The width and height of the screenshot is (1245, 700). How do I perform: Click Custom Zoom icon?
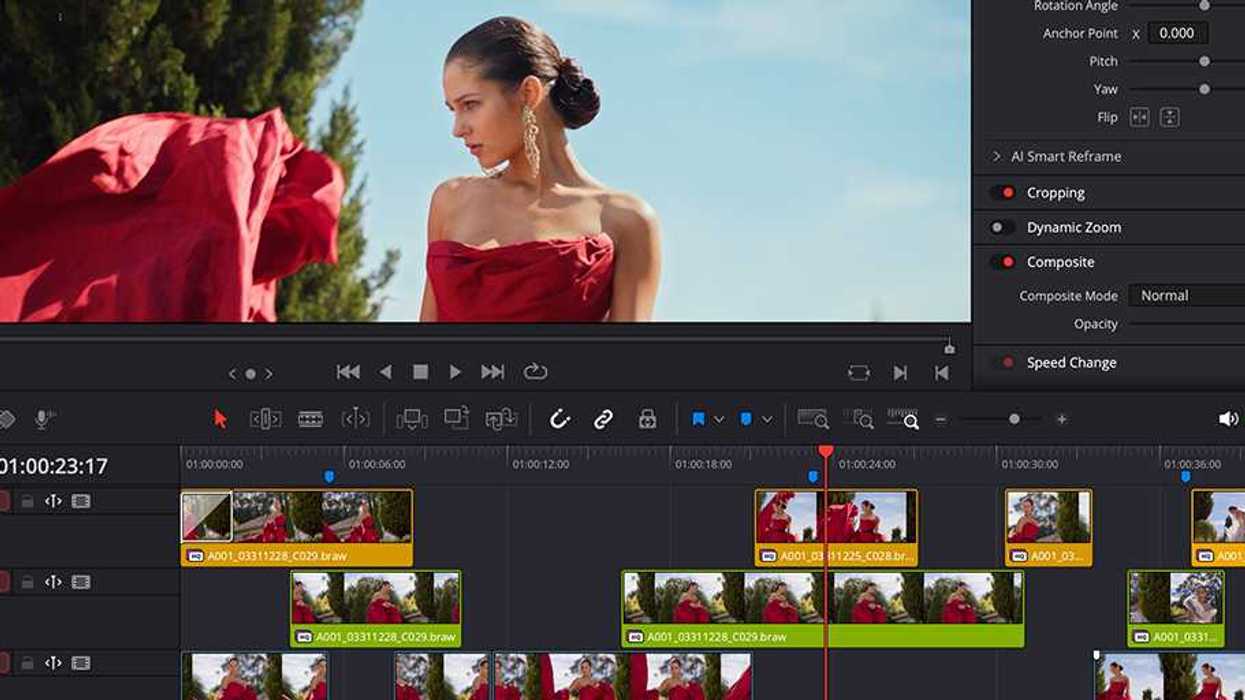tap(903, 419)
